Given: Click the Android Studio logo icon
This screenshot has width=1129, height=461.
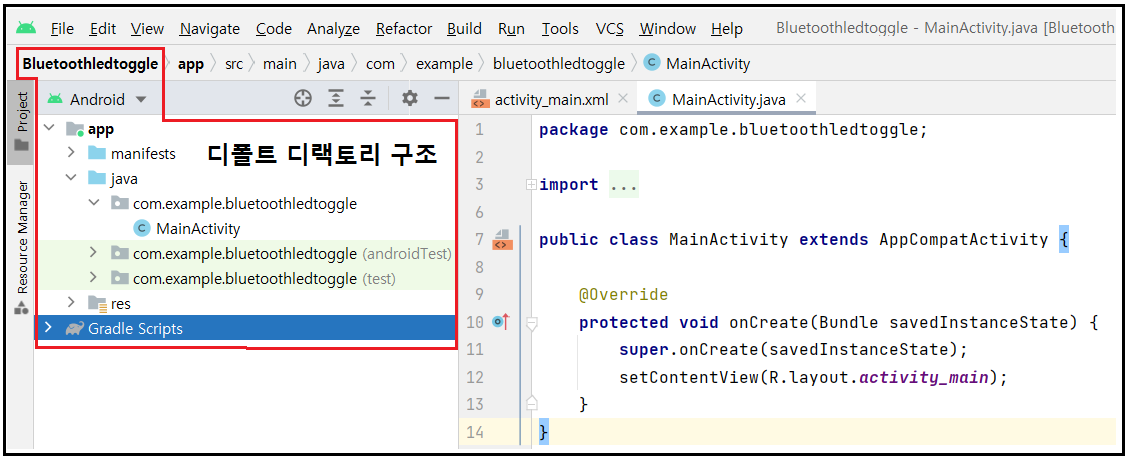Looking at the screenshot, I should [26, 28].
